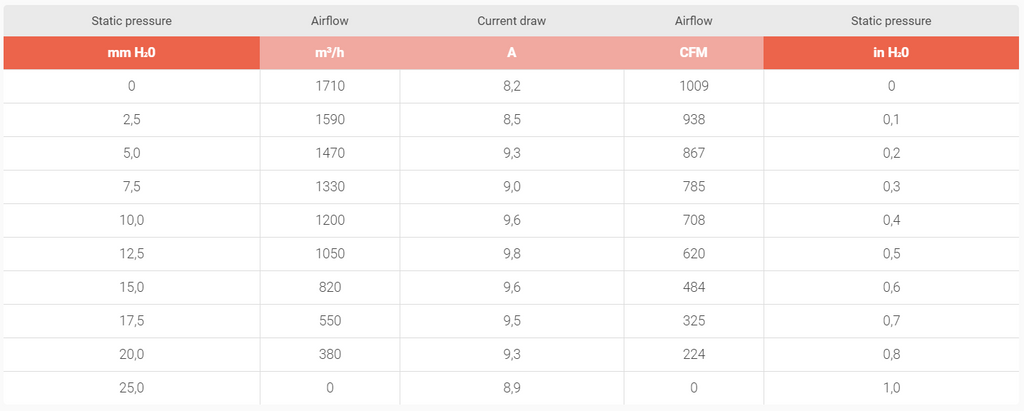Select static pressure cell 5,0
This screenshot has width=1024, height=411.
click(131, 154)
